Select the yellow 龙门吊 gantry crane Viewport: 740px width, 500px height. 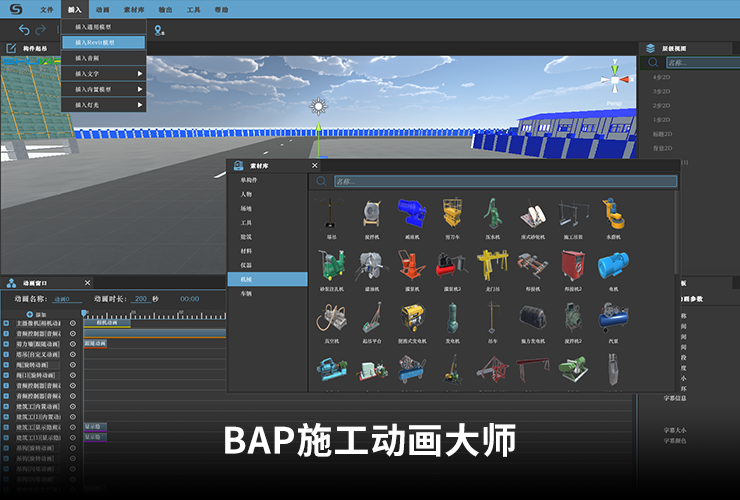click(492, 265)
